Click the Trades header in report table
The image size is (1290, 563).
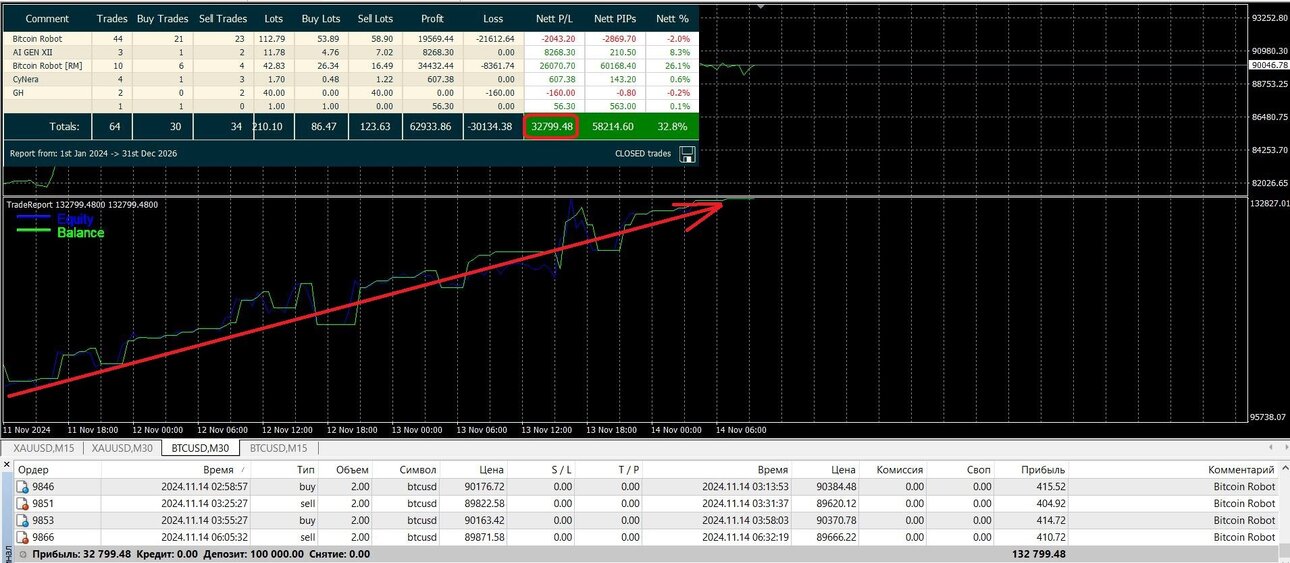click(x=112, y=19)
